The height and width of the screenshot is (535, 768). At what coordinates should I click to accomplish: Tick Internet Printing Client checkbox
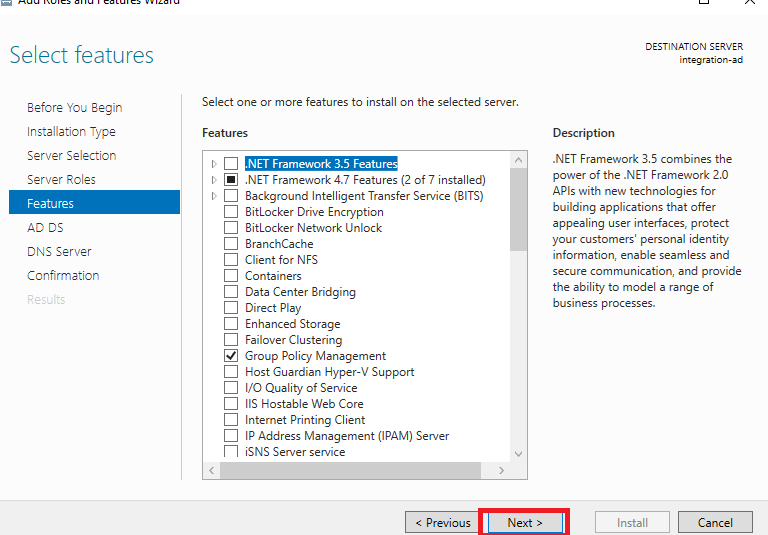pyautogui.click(x=231, y=420)
